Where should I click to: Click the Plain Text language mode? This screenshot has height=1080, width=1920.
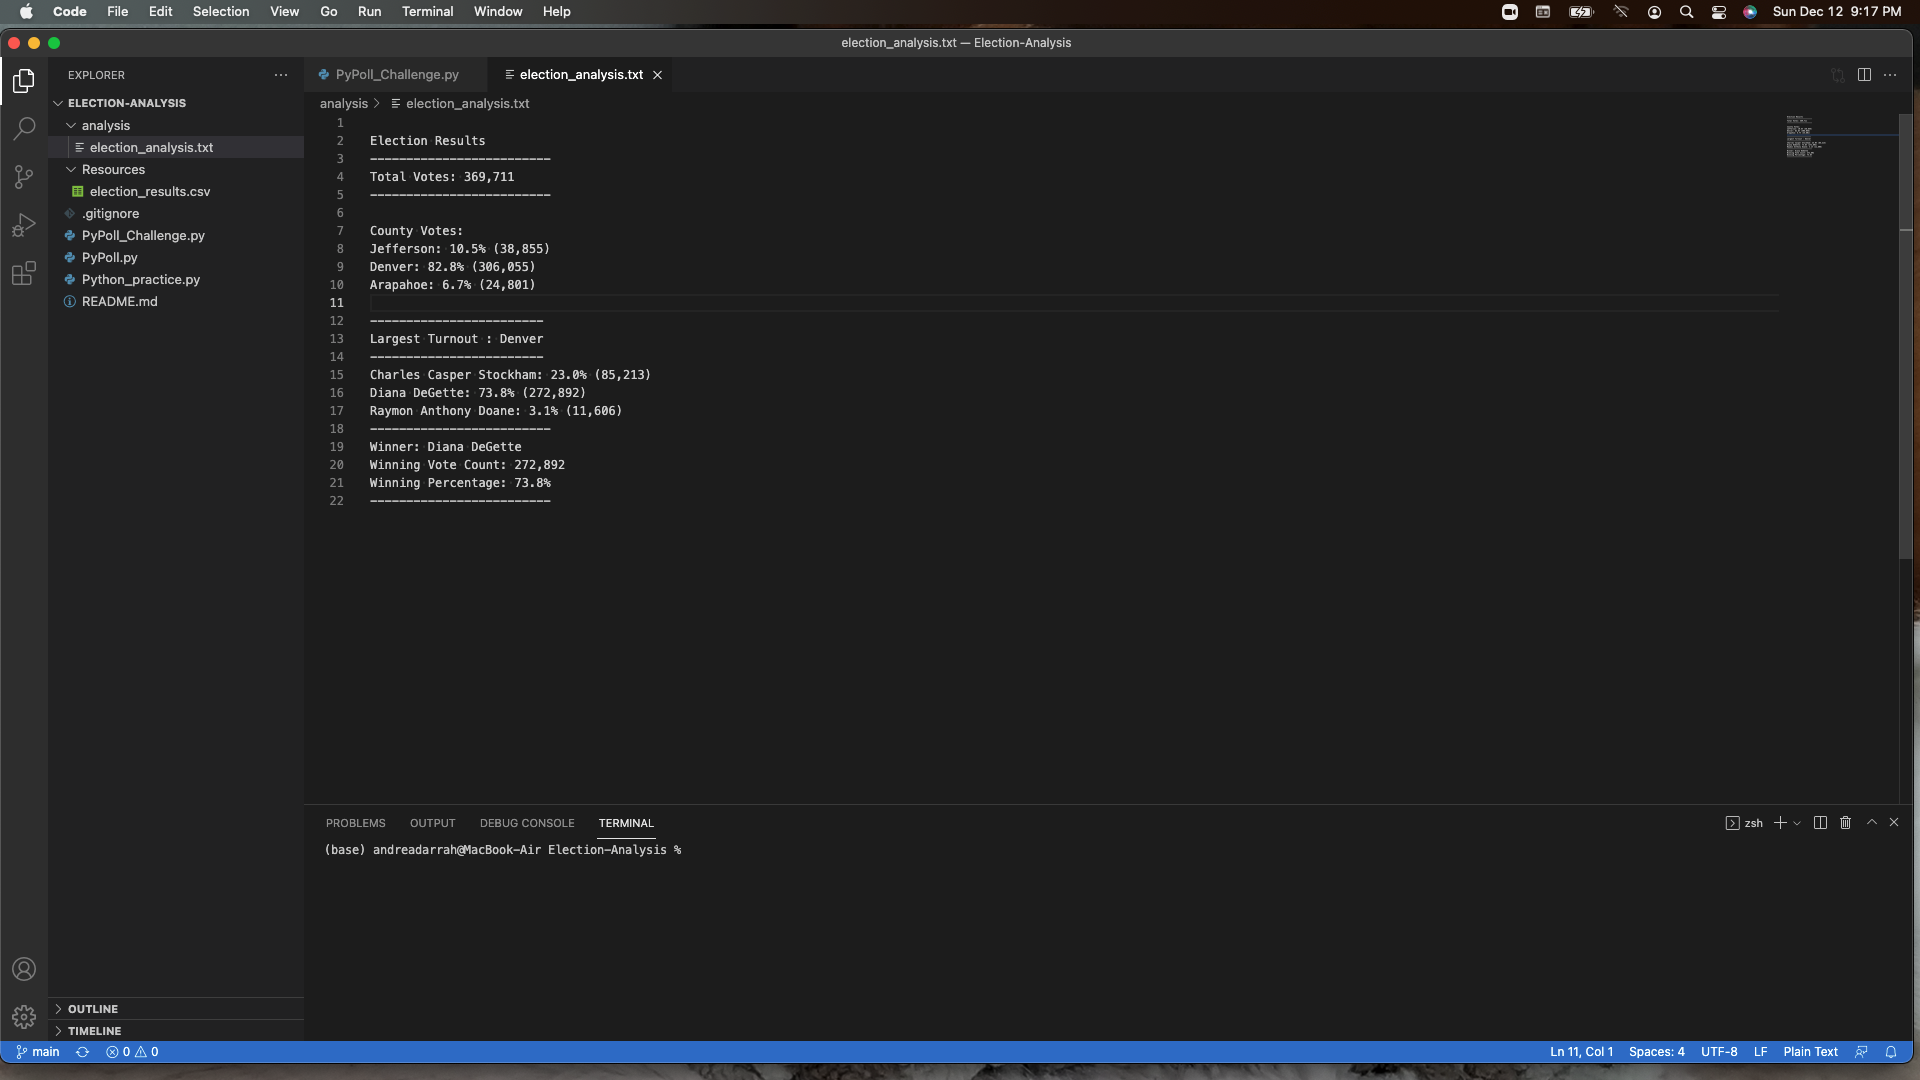click(1810, 1052)
